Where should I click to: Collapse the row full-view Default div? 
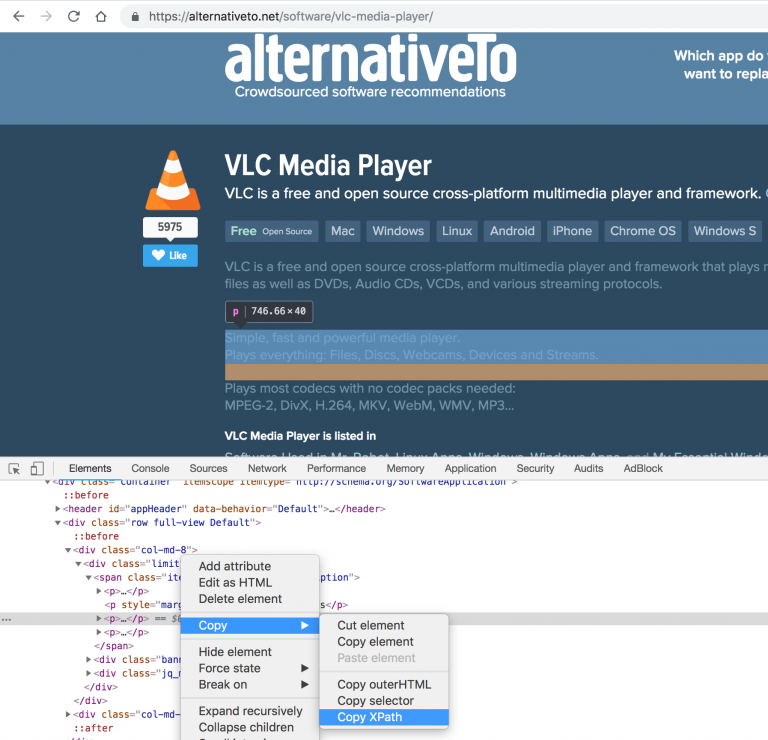click(57, 523)
